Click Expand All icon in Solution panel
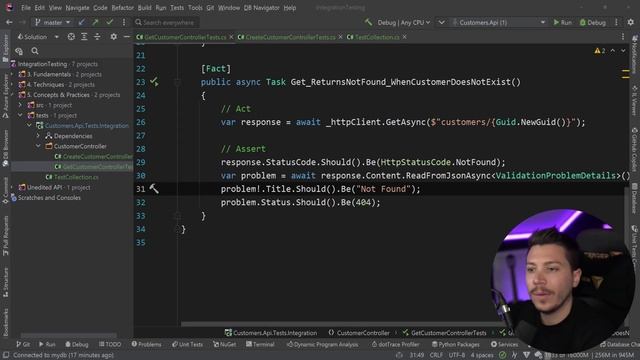The height and width of the screenshot is (360, 640). click(x=84, y=37)
